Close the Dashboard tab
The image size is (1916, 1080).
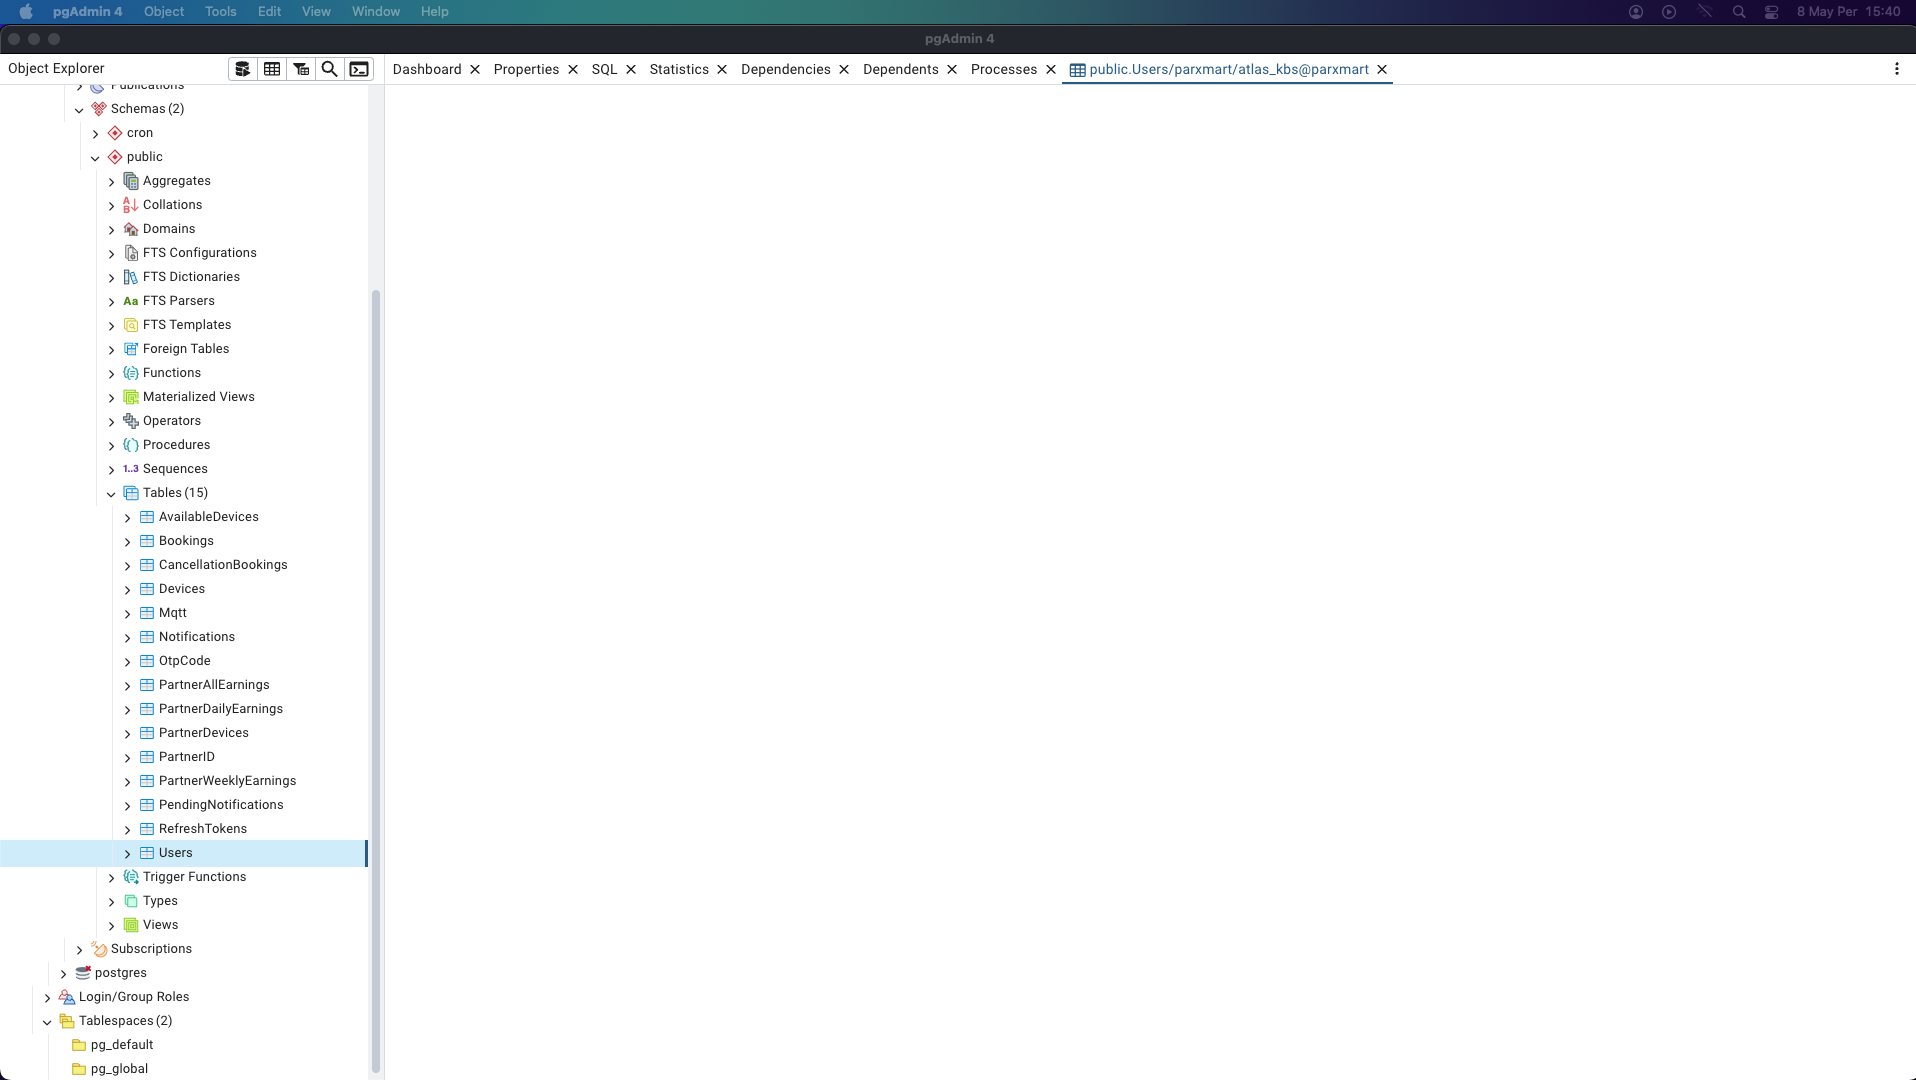pyautogui.click(x=475, y=69)
